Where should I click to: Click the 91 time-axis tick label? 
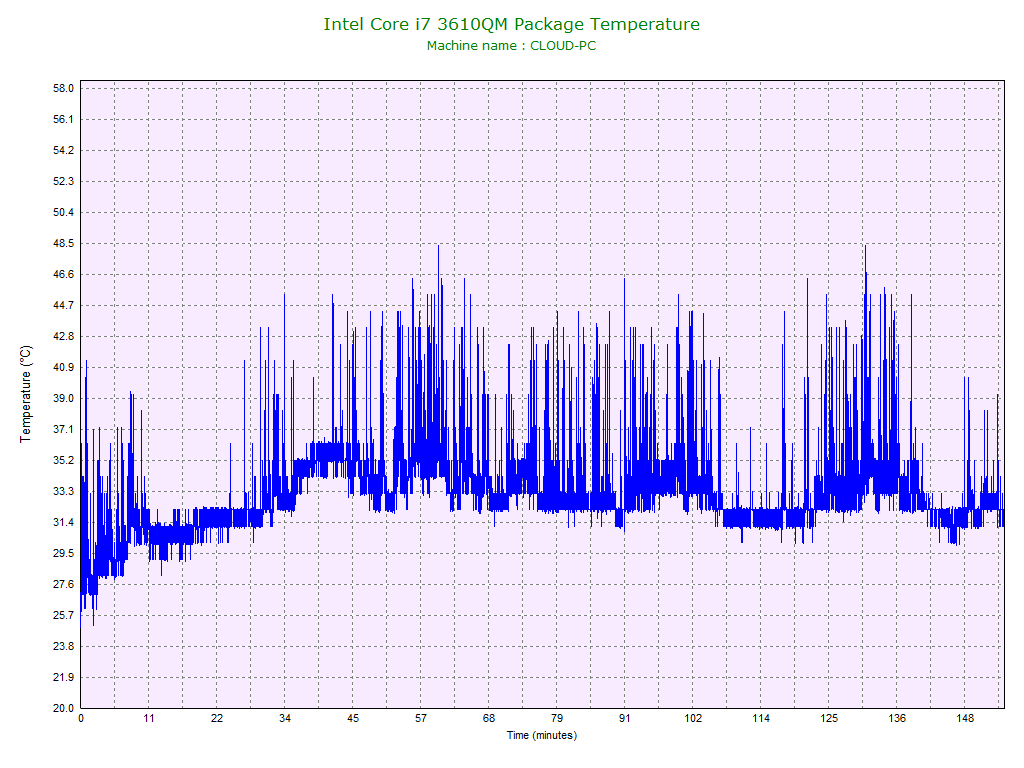click(x=625, y=719)
